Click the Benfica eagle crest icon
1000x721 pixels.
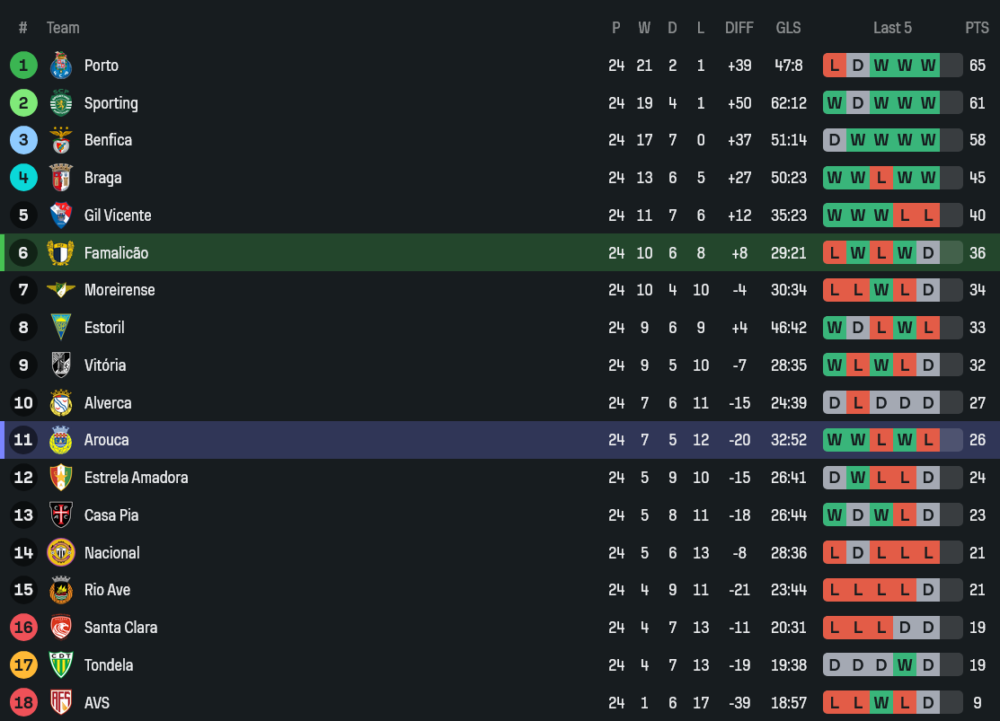(61, 141)
